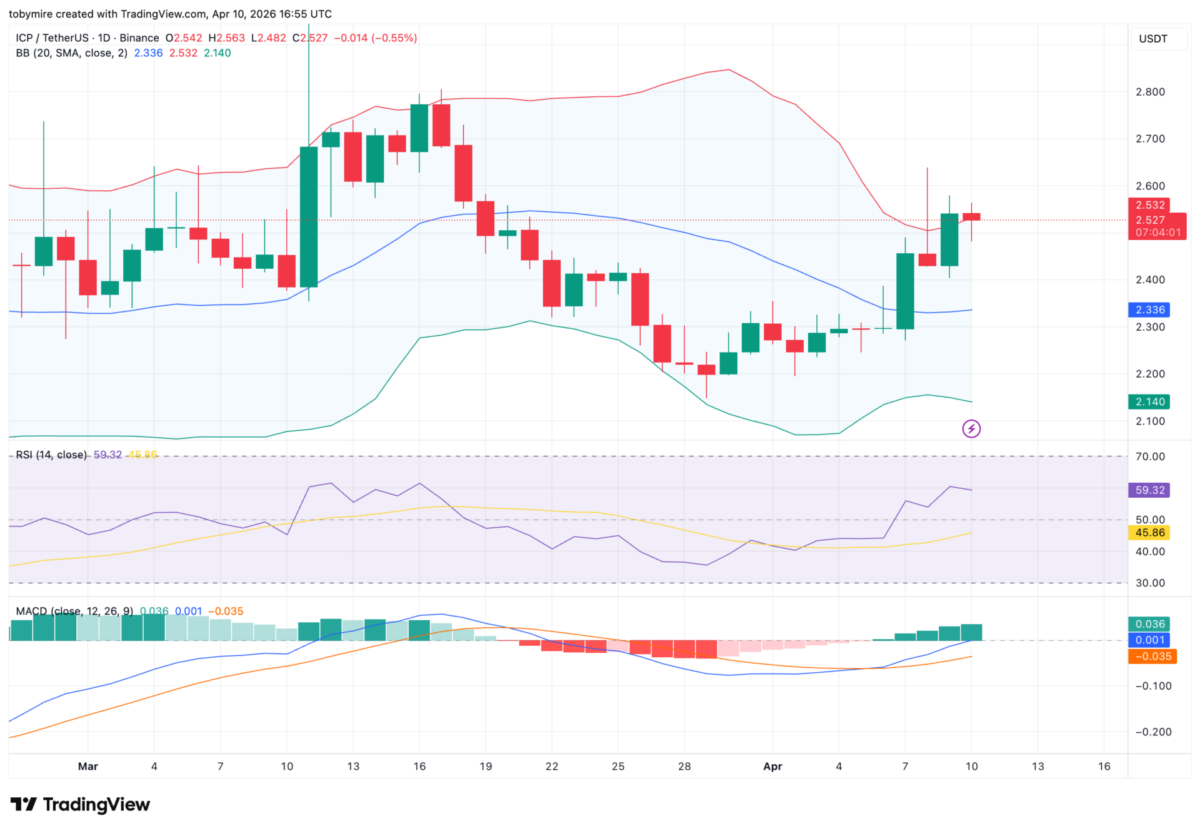
Task: Select the RSI (14, close) indicator legend
Action: click(50, 455)
